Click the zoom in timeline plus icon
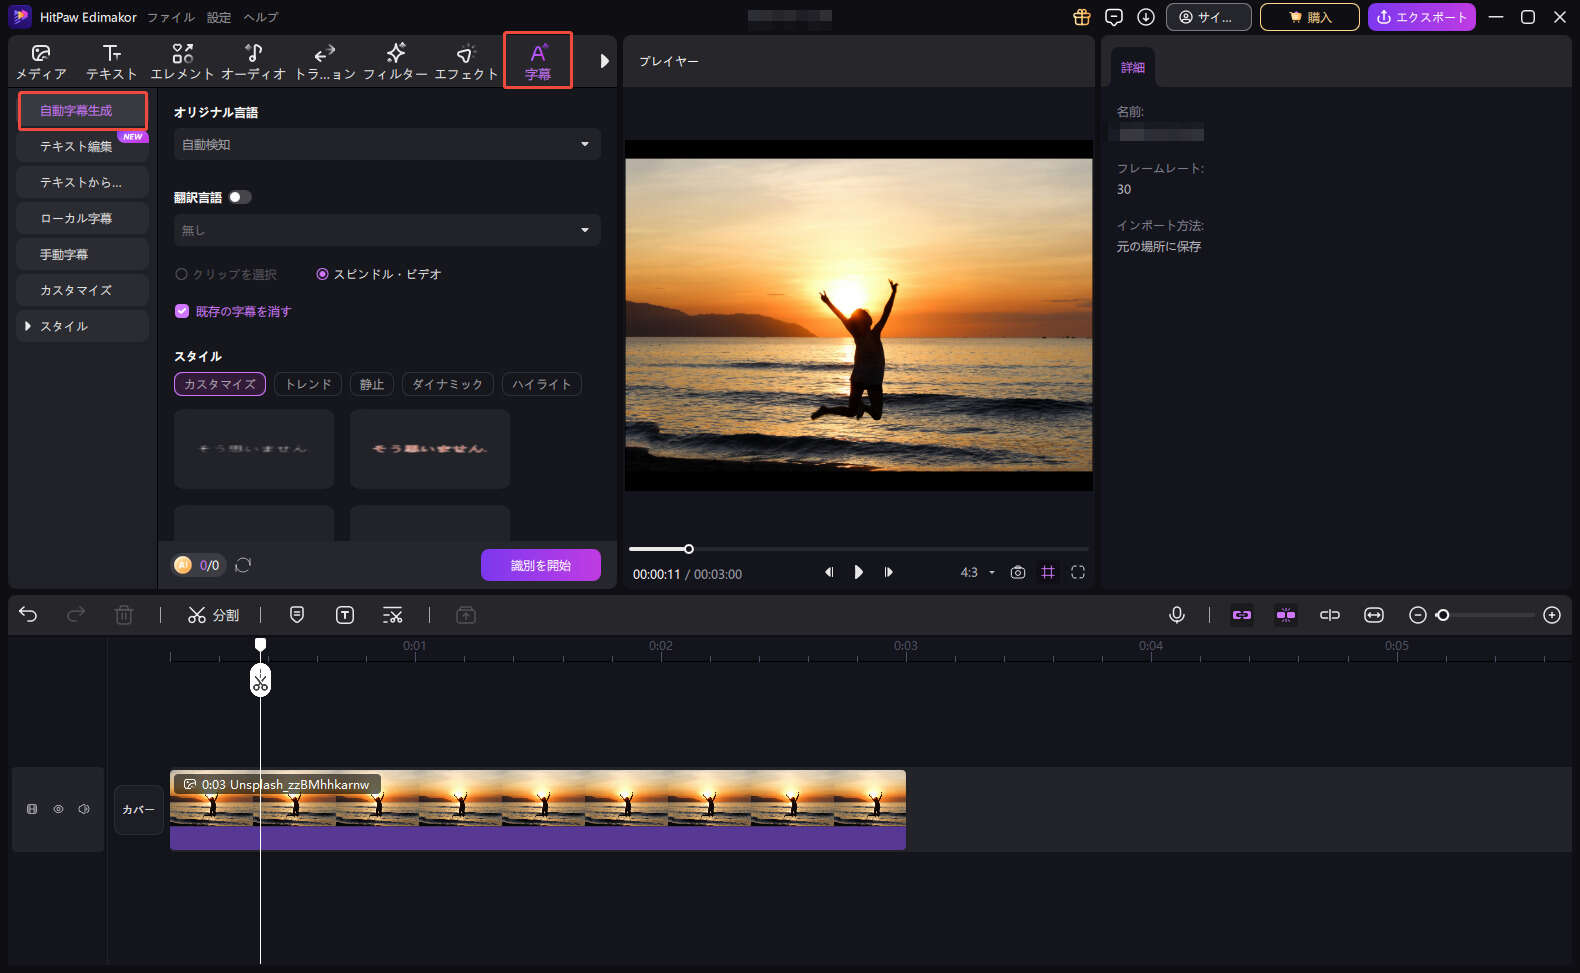The width and height of the screenshot is (1580, 973). pos(1551,615)
